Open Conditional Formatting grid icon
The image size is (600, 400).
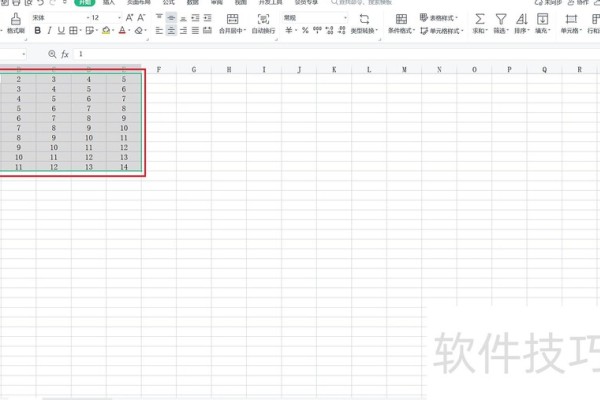coord(401,19)
